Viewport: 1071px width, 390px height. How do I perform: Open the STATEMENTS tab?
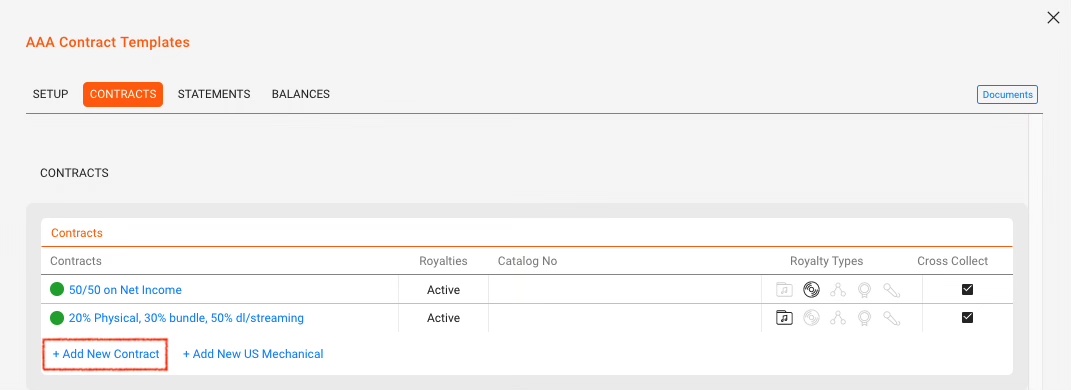click(x=214, y=94)
